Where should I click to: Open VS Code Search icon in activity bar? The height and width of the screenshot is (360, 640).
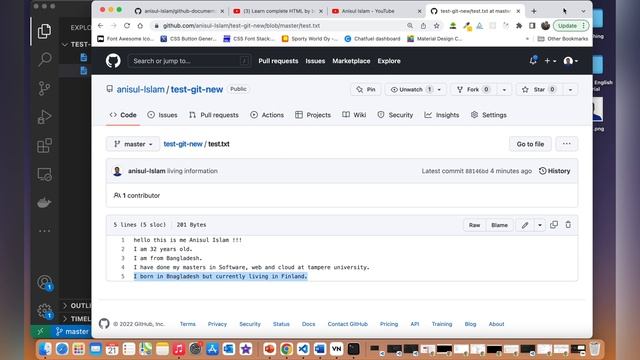click(x=44, y=59)
